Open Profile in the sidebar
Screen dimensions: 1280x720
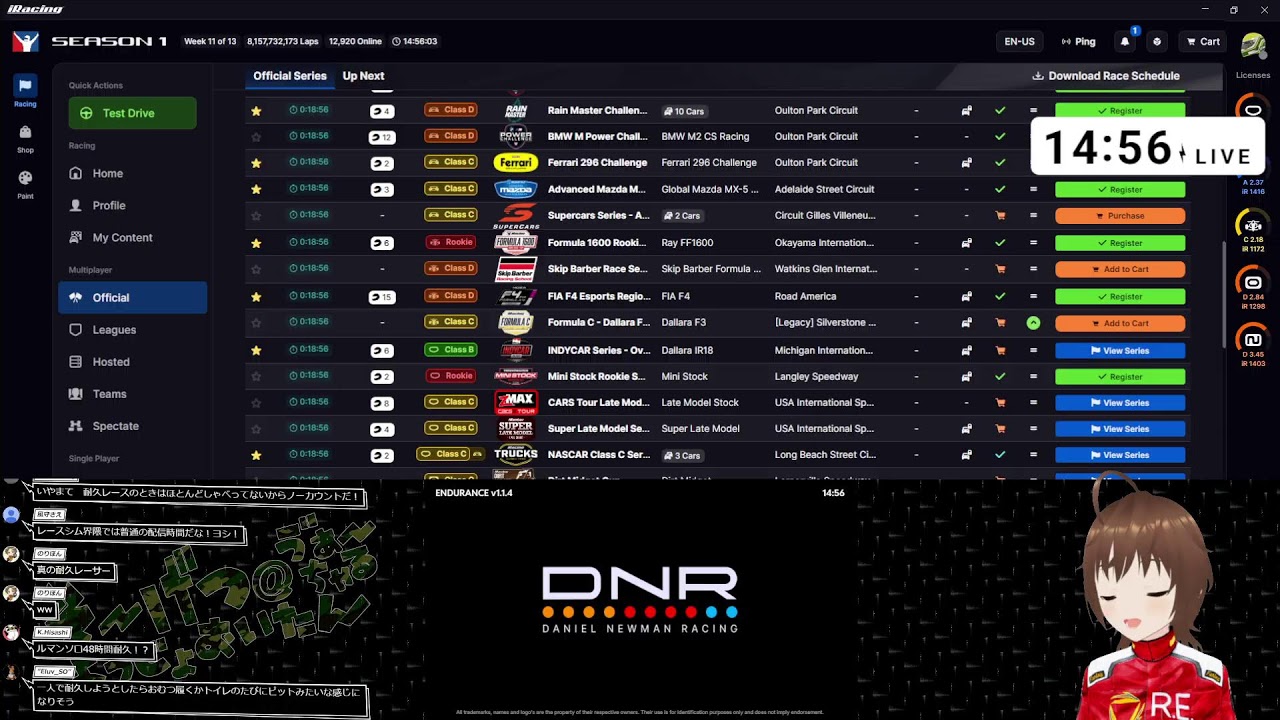(x=132, y=206)
